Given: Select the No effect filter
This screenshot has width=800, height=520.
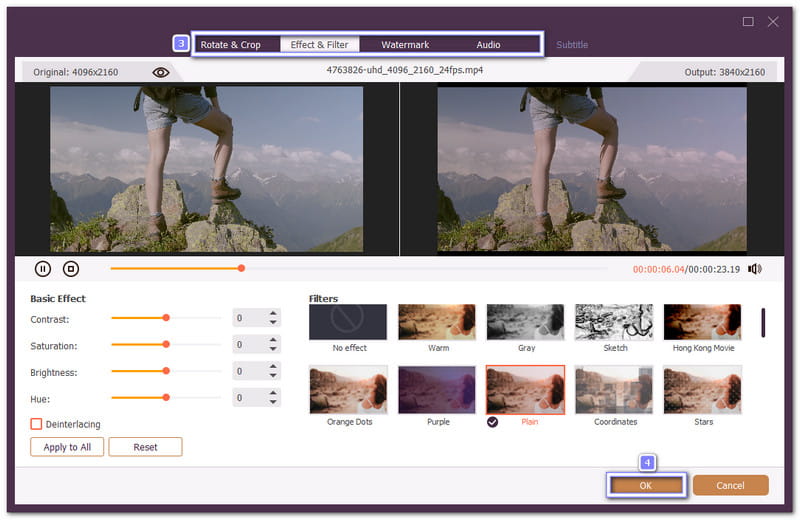Looking at the screenshot, I should [348, 322].
